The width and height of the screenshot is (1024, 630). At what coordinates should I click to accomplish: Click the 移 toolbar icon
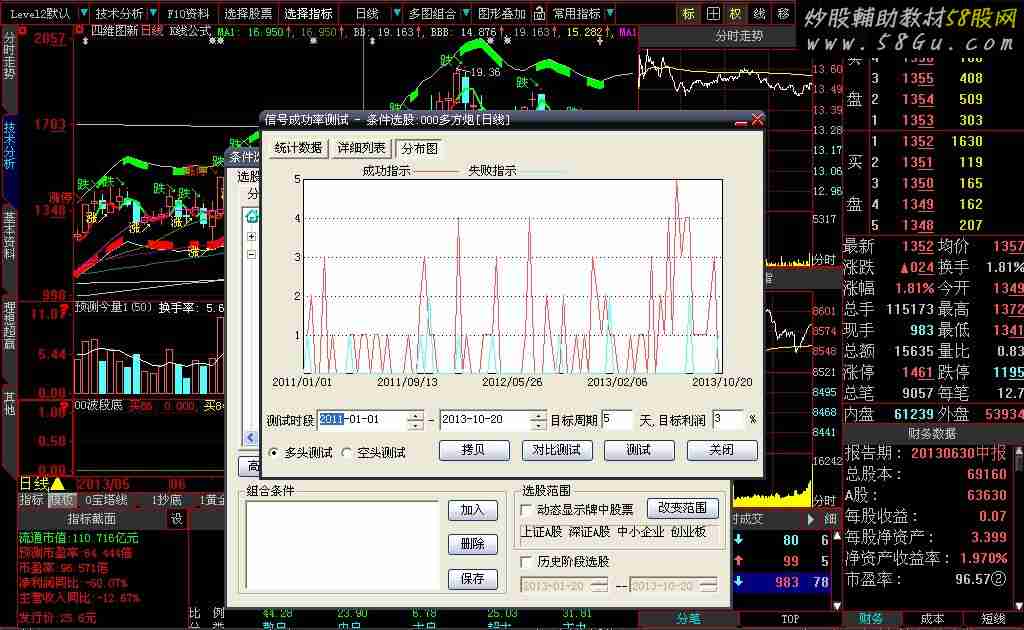click(x=783, y=14)
